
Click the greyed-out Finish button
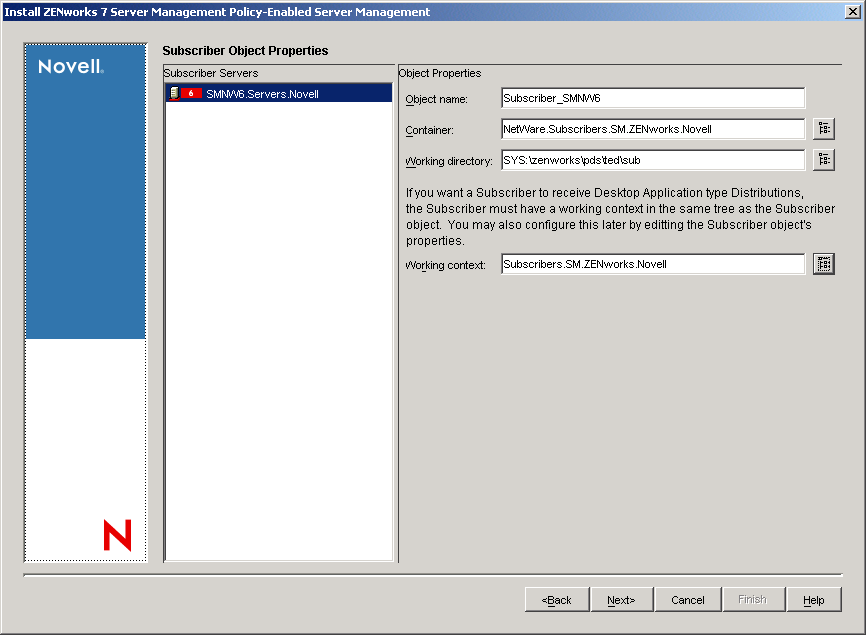tap(753, 600)
